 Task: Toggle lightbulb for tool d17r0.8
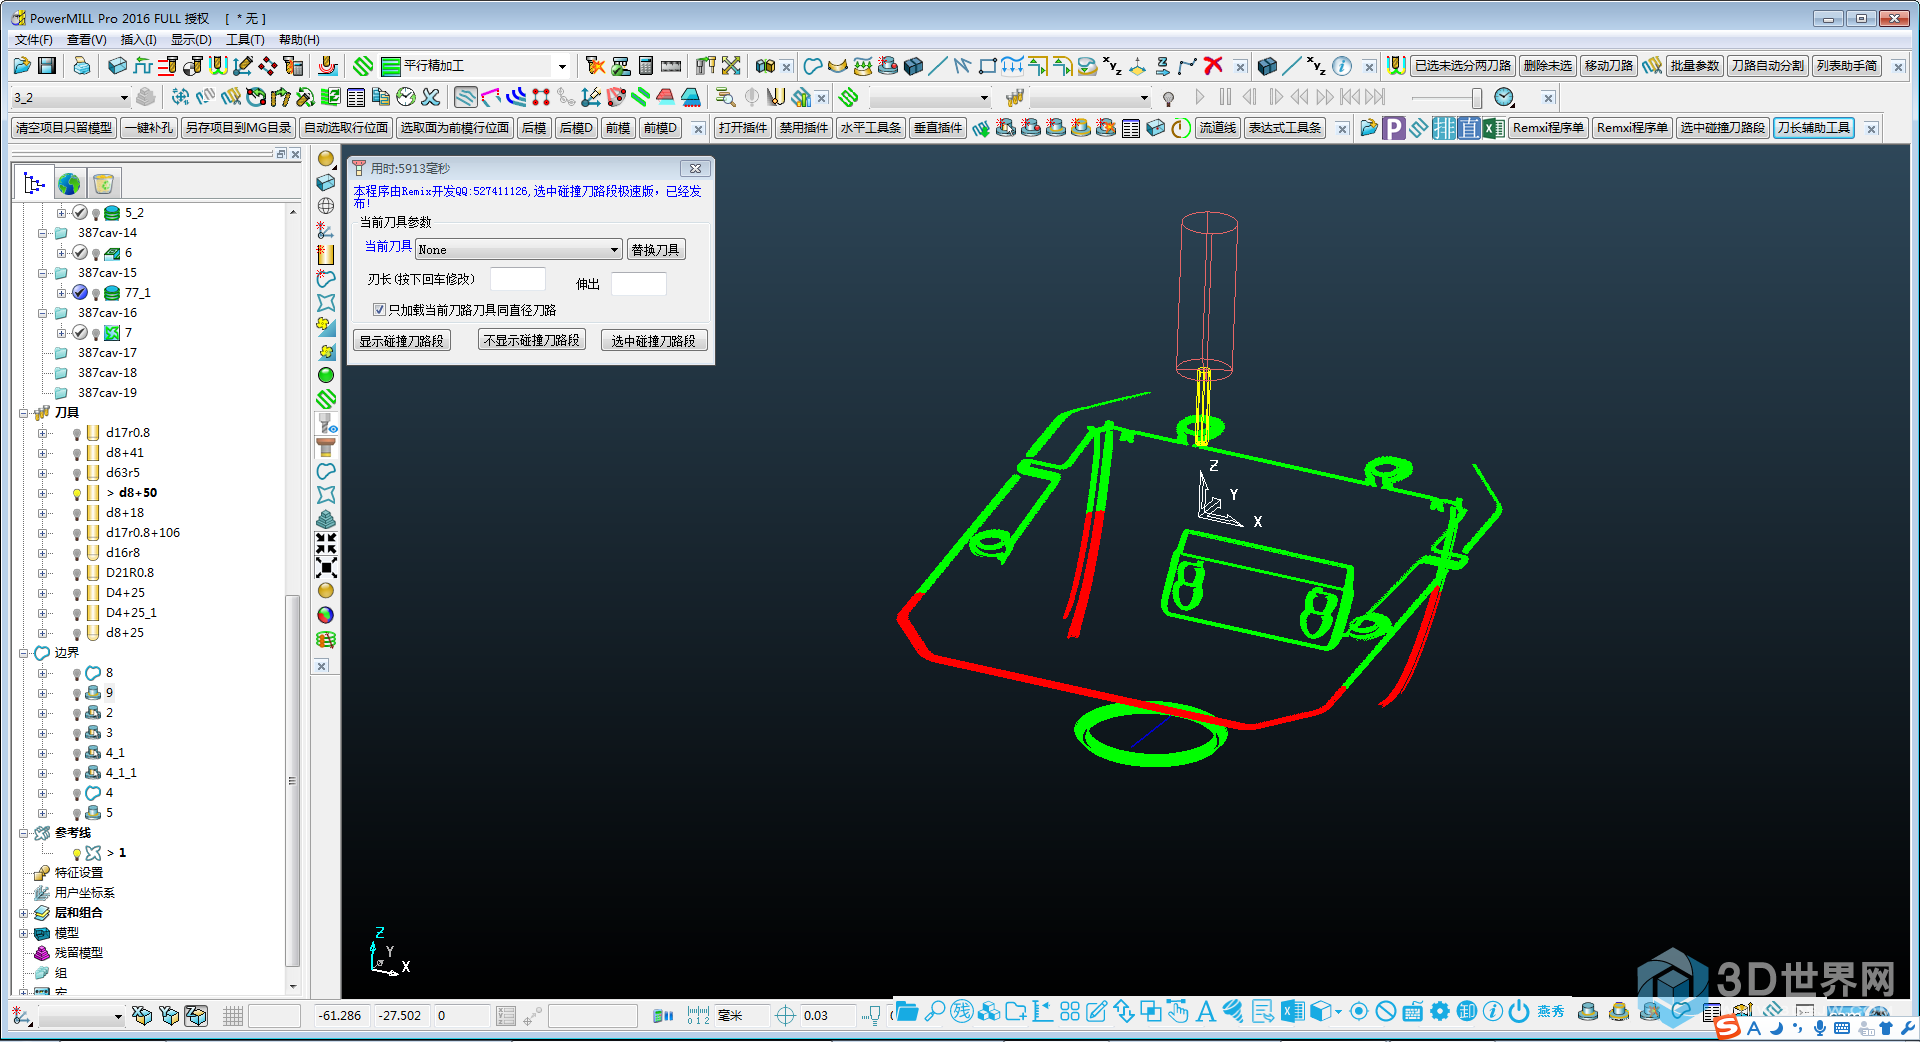click(77, 434)
